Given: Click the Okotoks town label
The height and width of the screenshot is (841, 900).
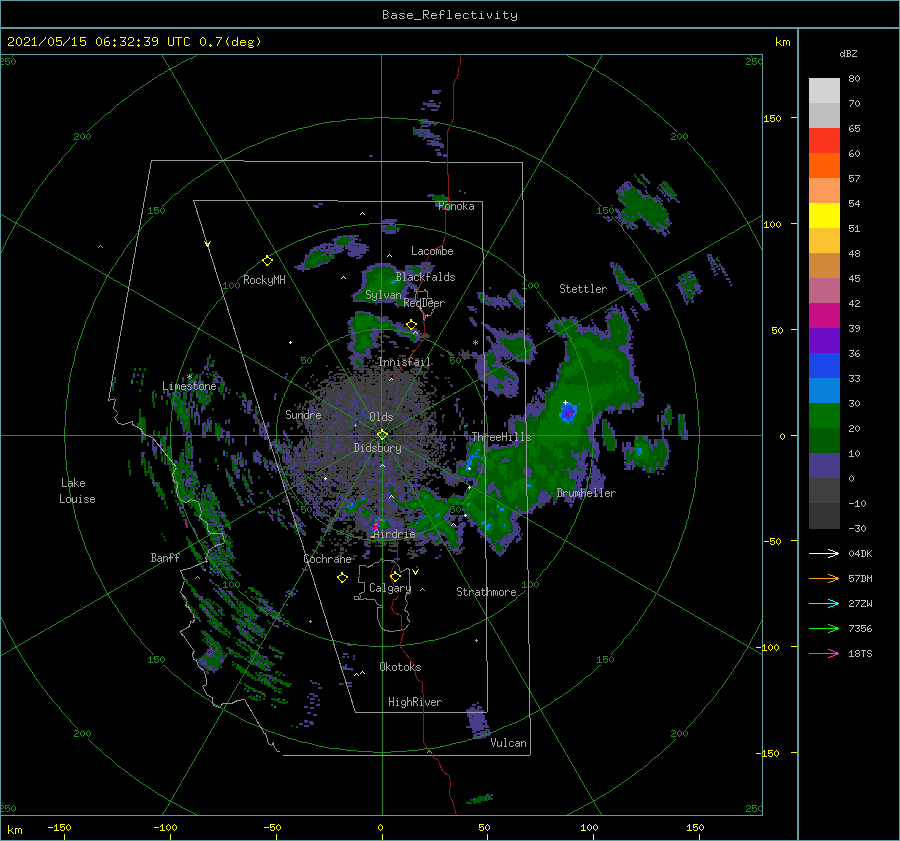Looking at the screenshot, I should [400, 667].
